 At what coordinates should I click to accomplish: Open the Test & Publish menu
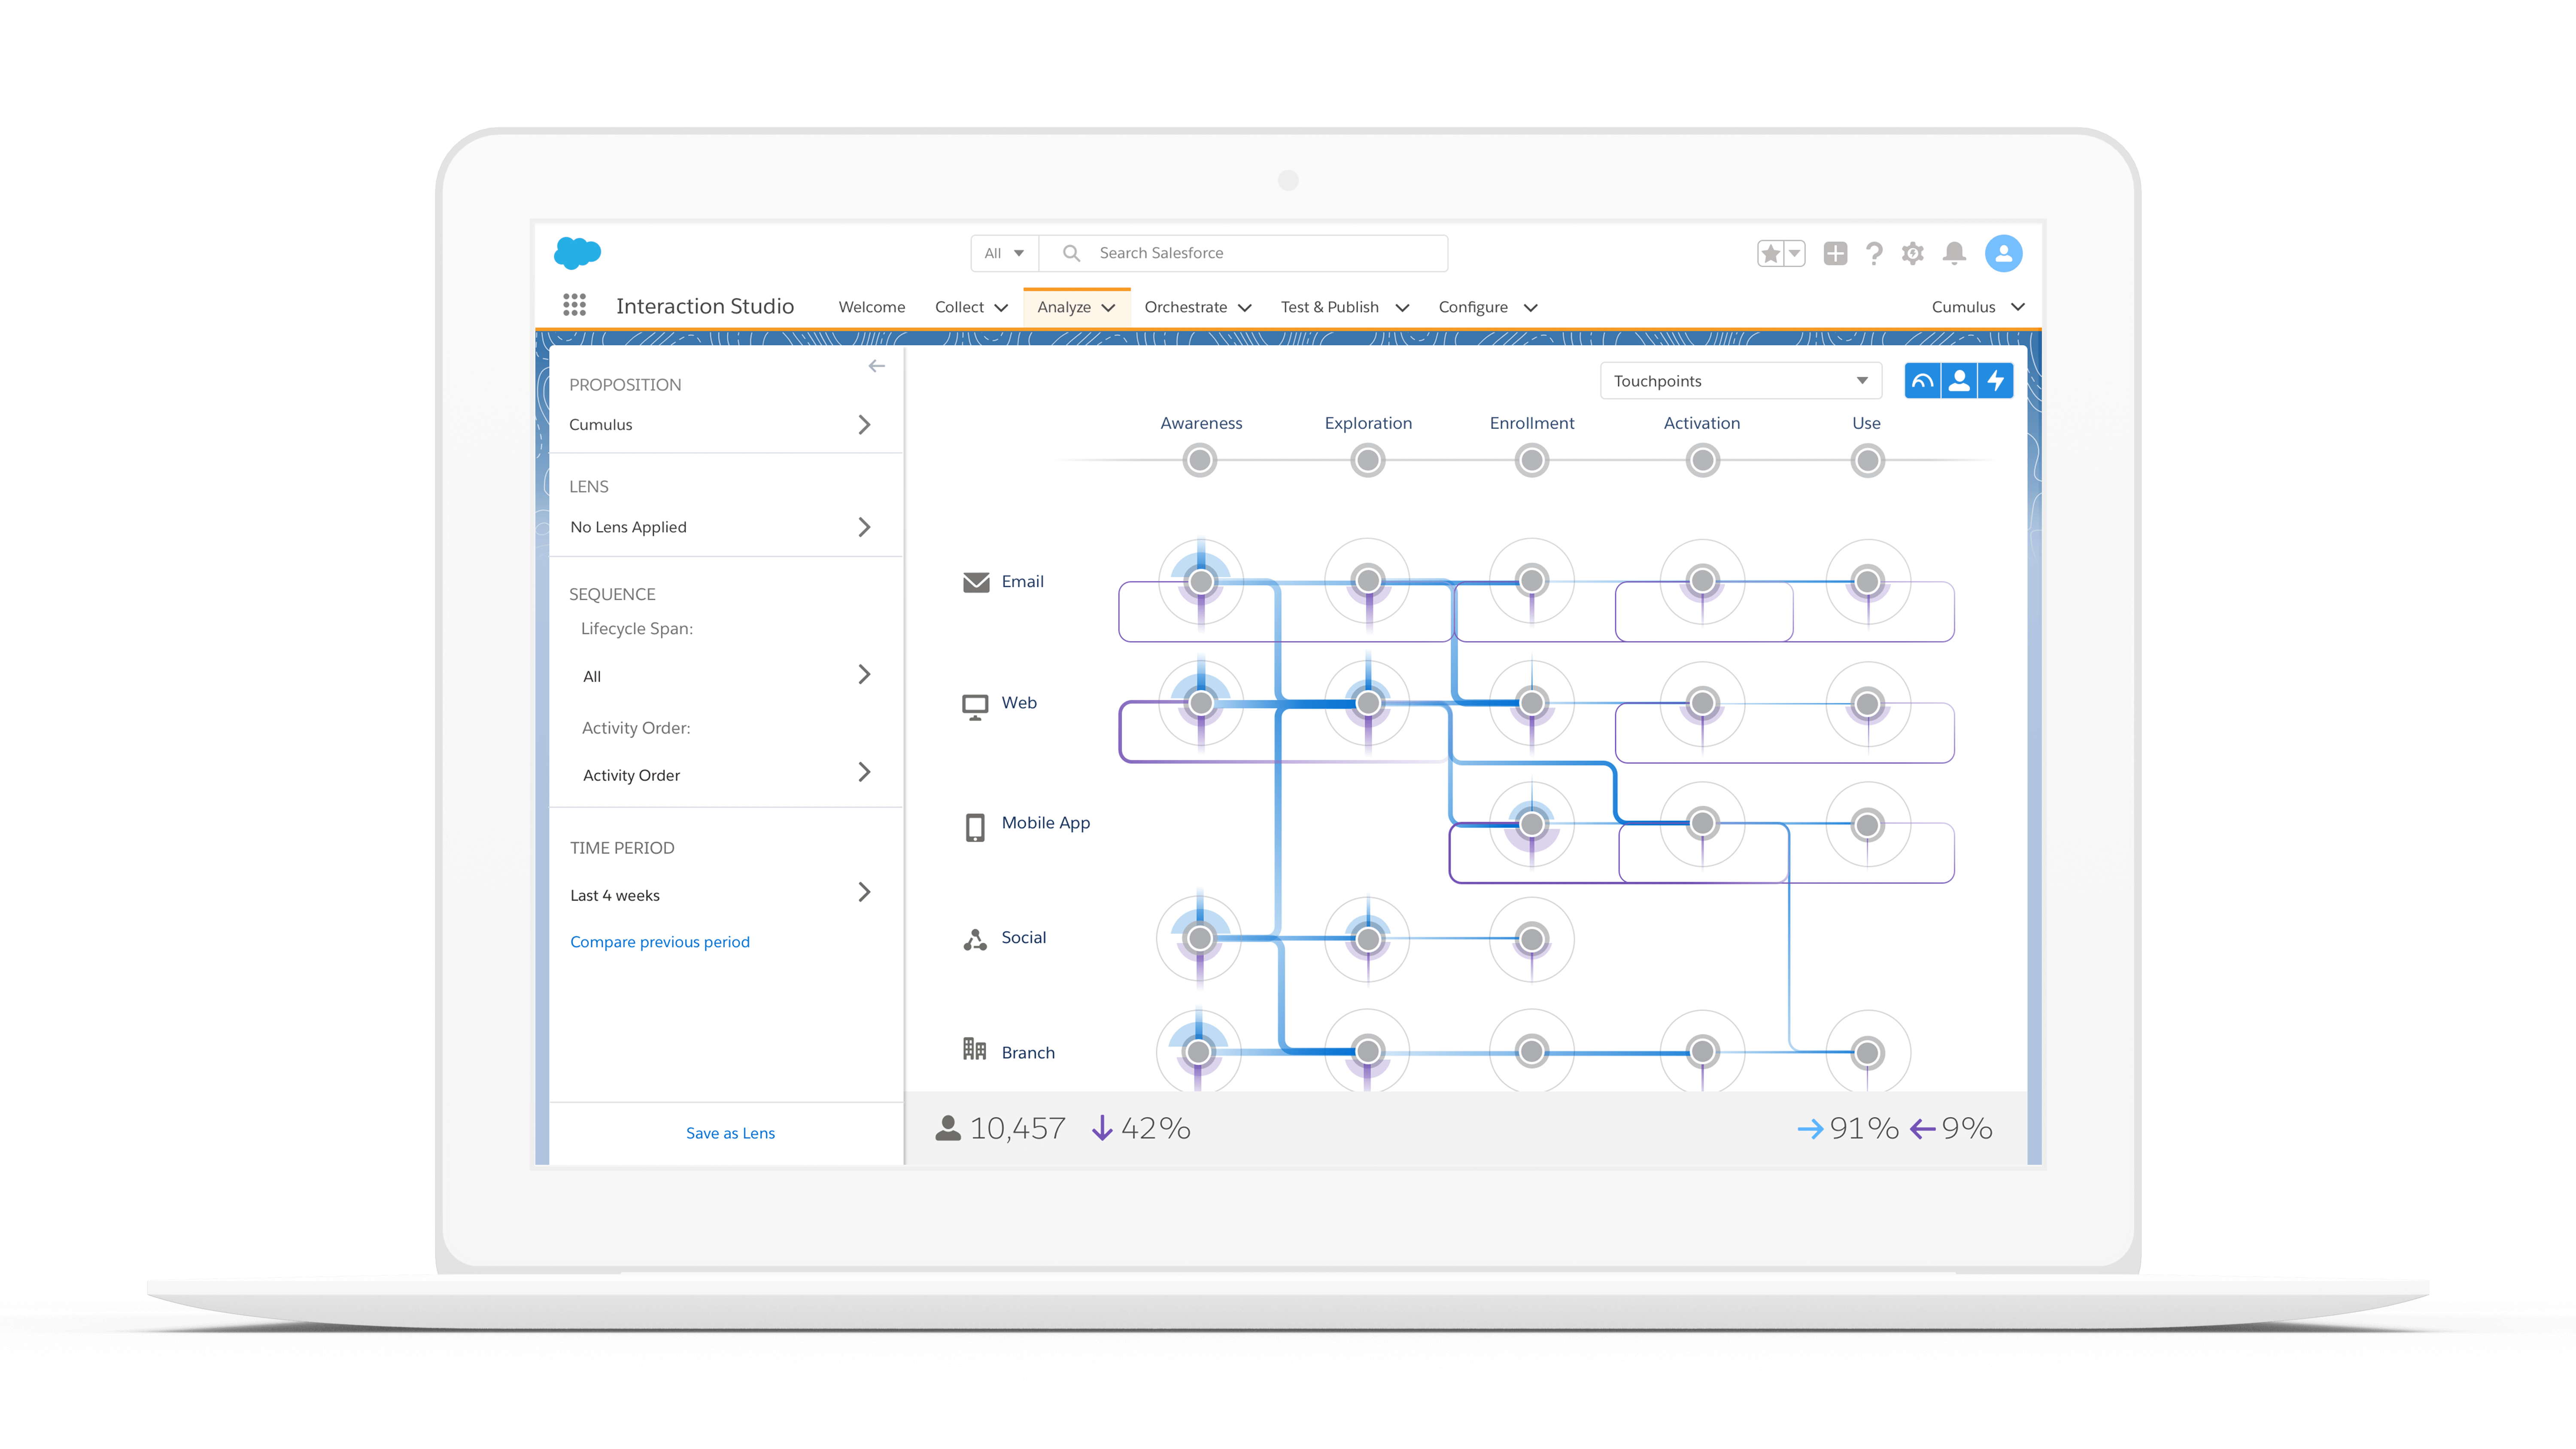click(x=1345, y=307)
